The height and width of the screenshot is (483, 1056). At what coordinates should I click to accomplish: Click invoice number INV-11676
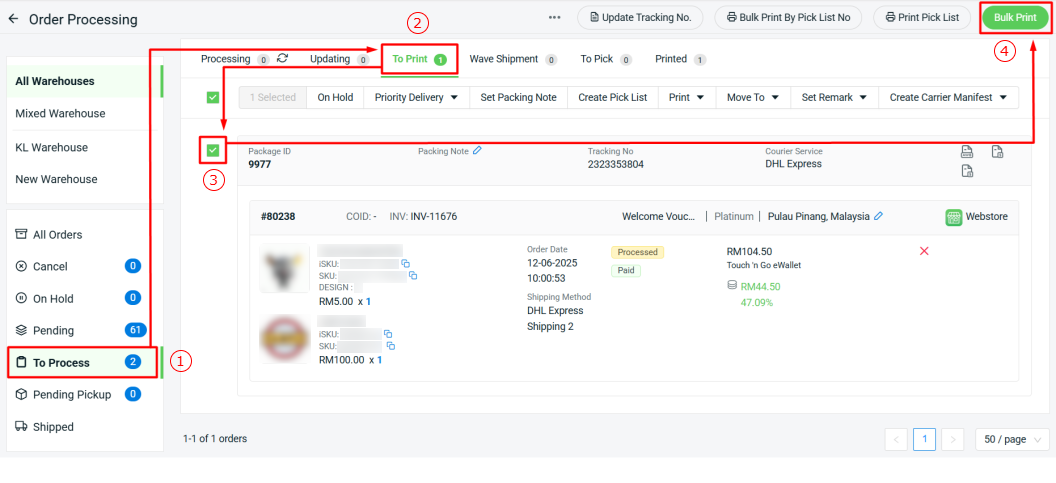click(x=434, y=217)
